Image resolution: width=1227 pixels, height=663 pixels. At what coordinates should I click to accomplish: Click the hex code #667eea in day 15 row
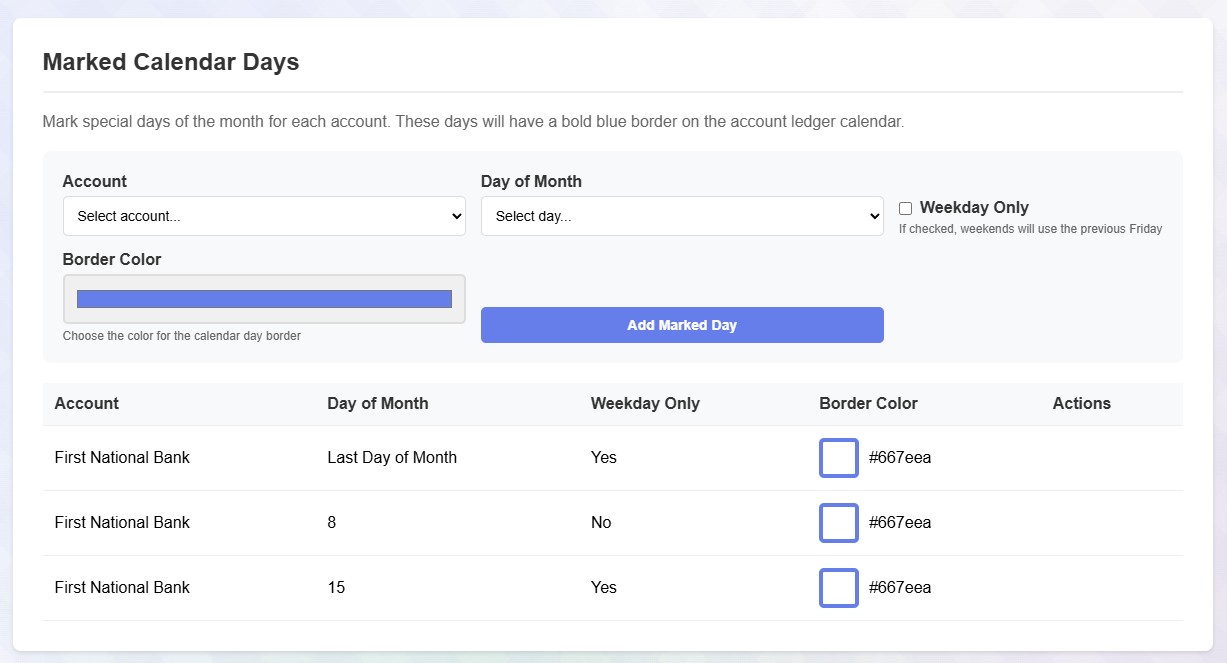900,588
